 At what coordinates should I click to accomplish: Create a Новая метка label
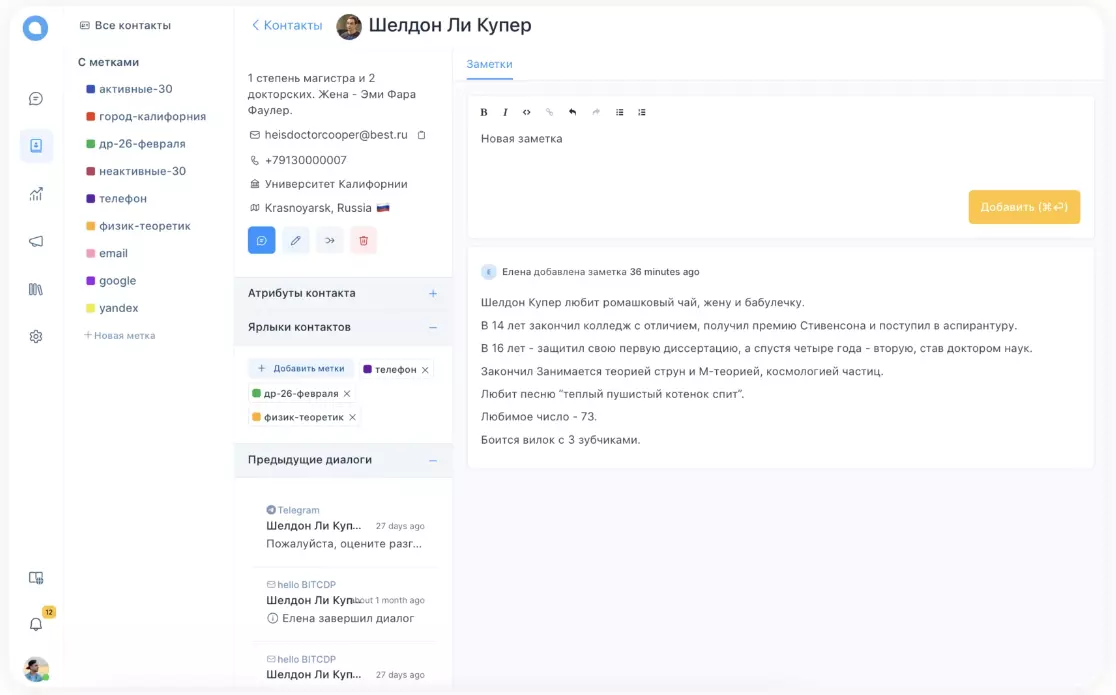pyautogui.click(x=120, y=335)
